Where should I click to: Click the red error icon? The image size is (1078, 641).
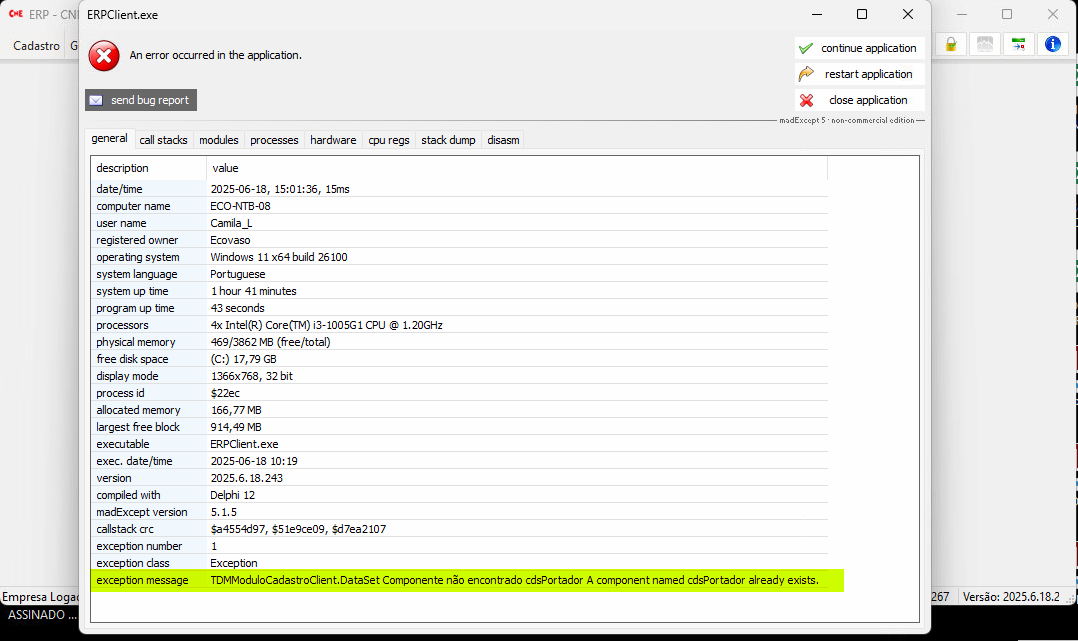(104, 56)
